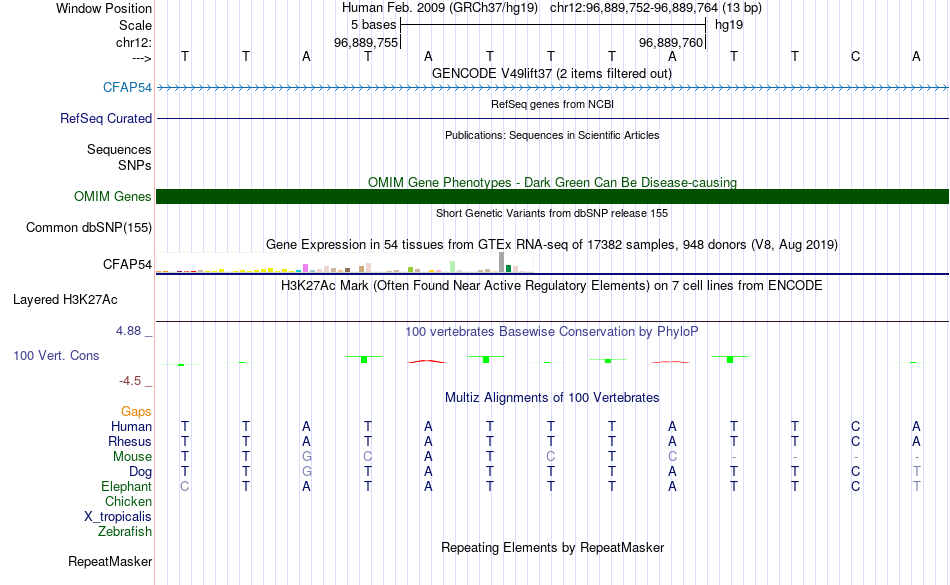
Task: Click the Chicken species label
Action: point(128,501)
